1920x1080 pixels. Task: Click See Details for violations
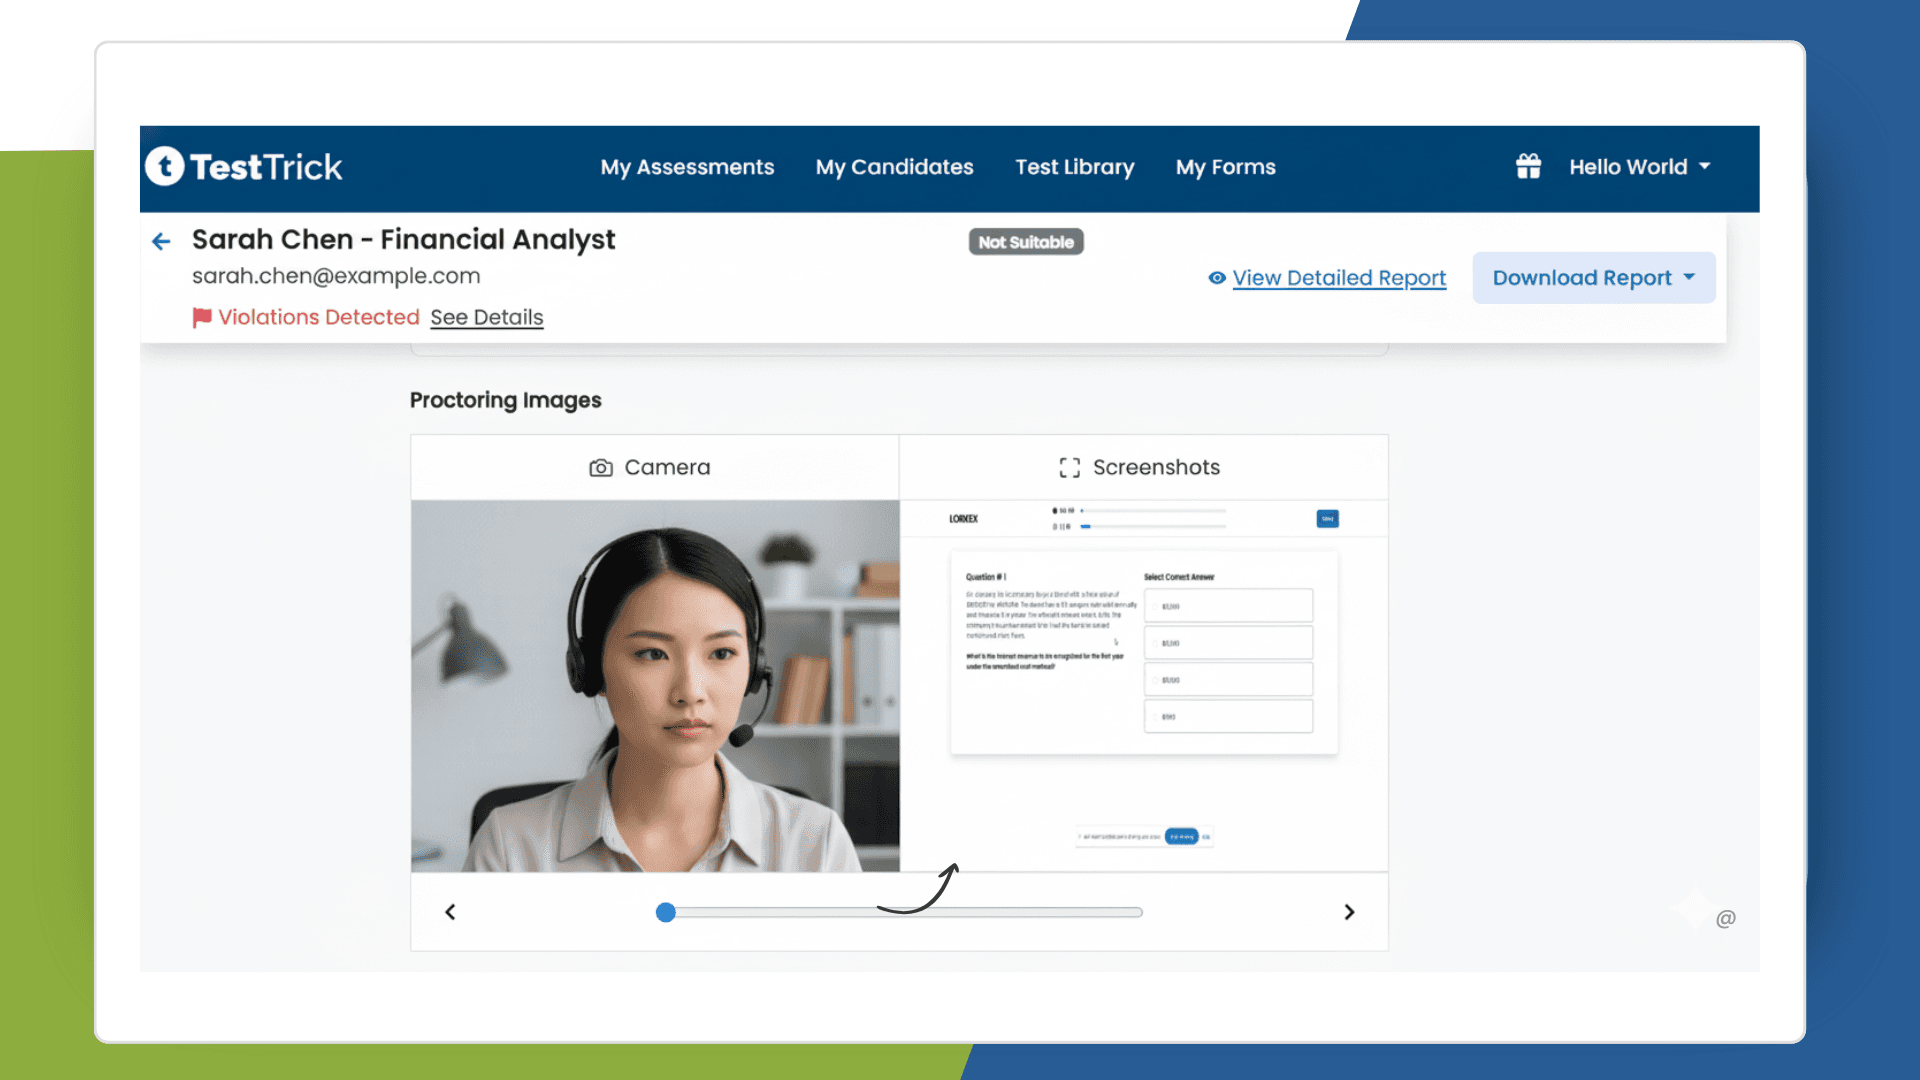pos(486,317)
